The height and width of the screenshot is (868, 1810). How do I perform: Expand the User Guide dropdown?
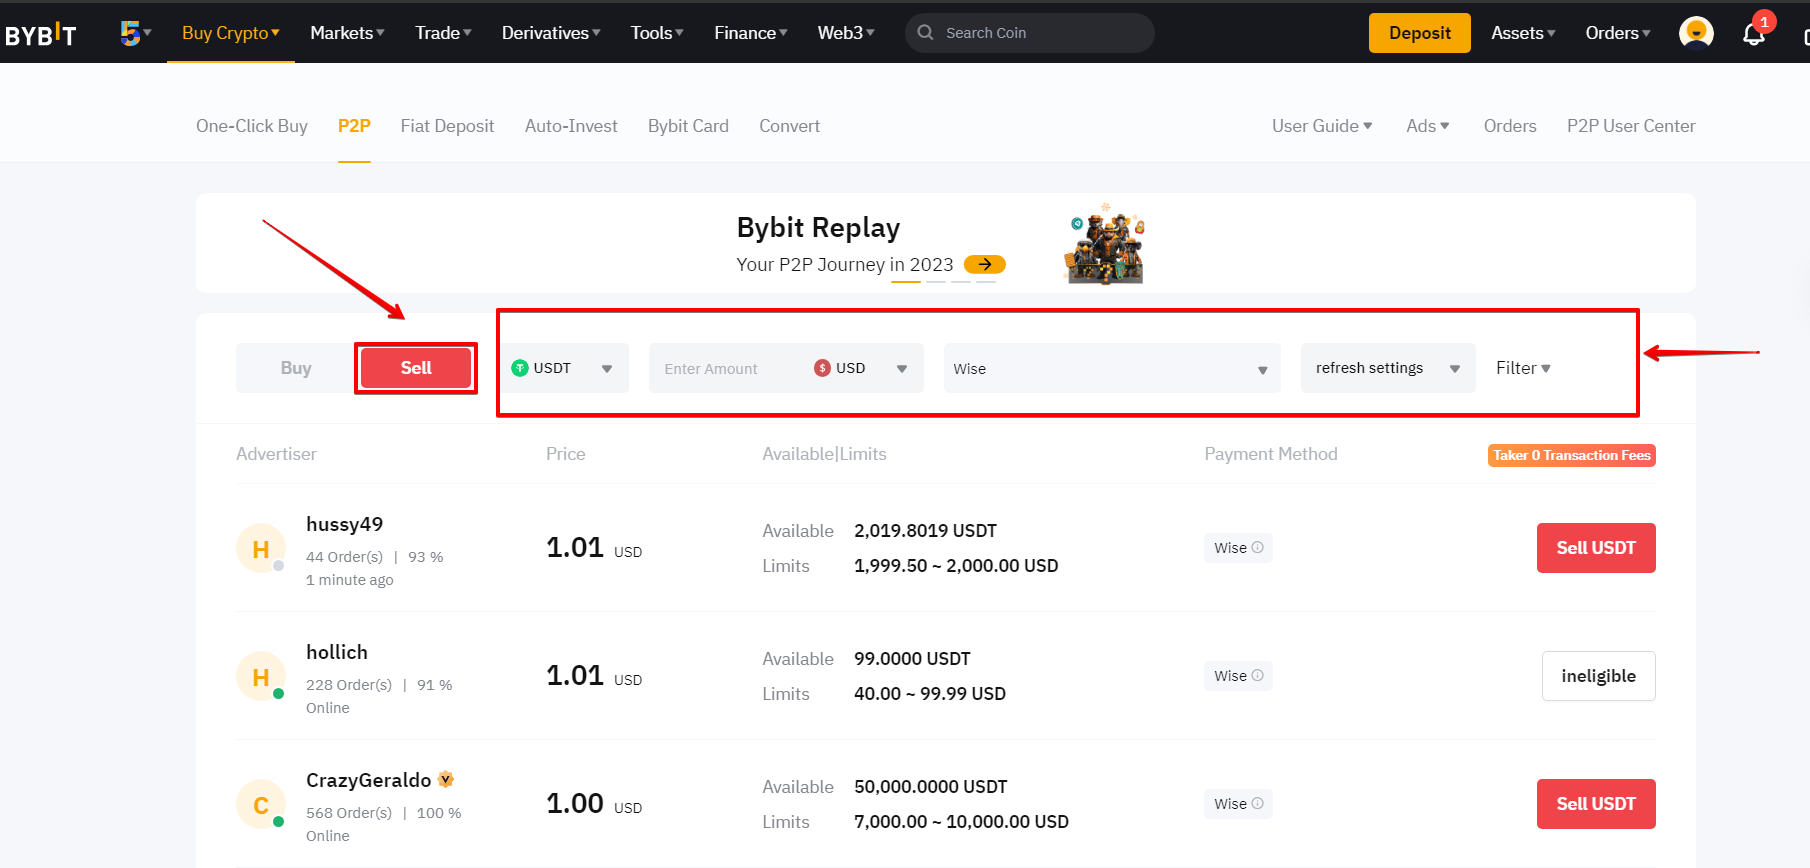click(x=1322, y=126)
